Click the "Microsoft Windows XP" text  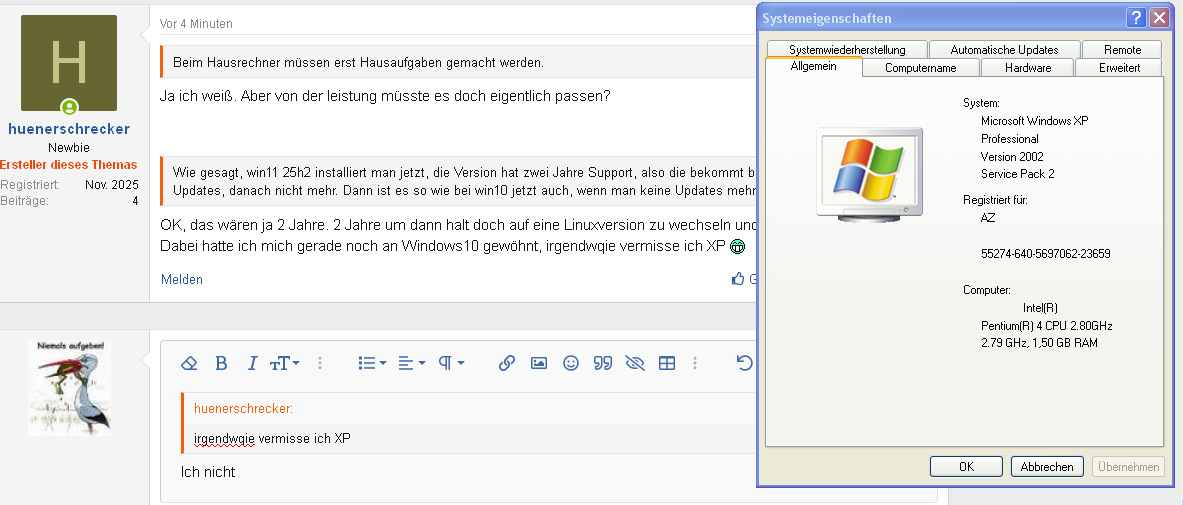[1035, 121]
